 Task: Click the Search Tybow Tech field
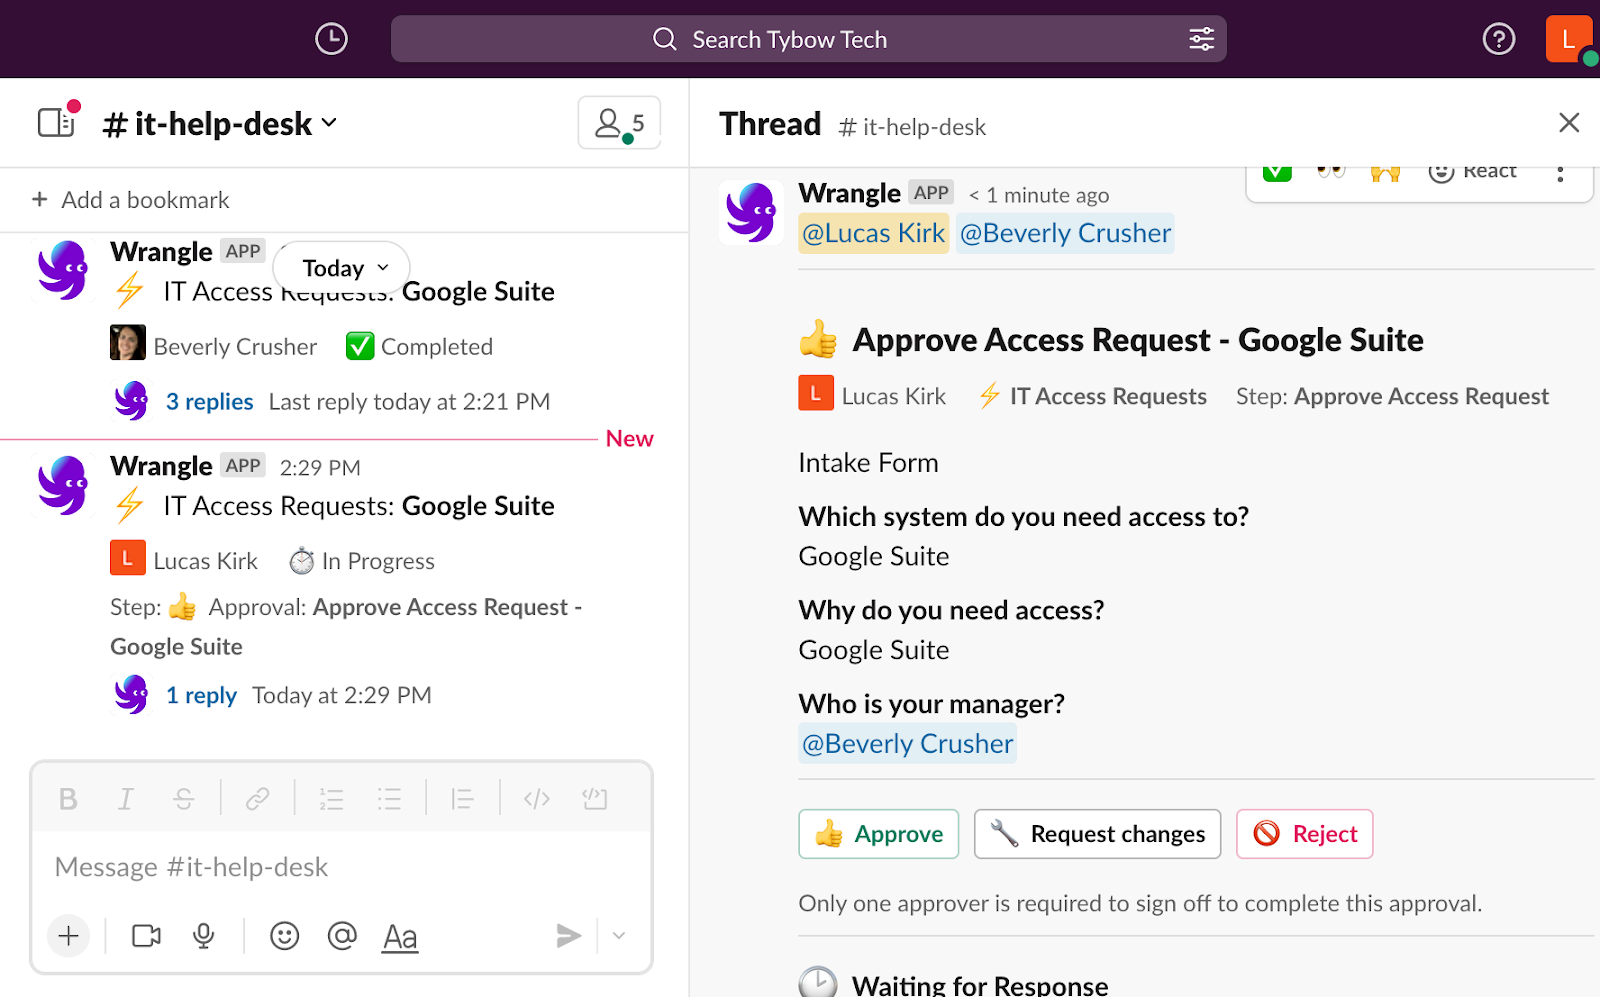pos(808,39)
